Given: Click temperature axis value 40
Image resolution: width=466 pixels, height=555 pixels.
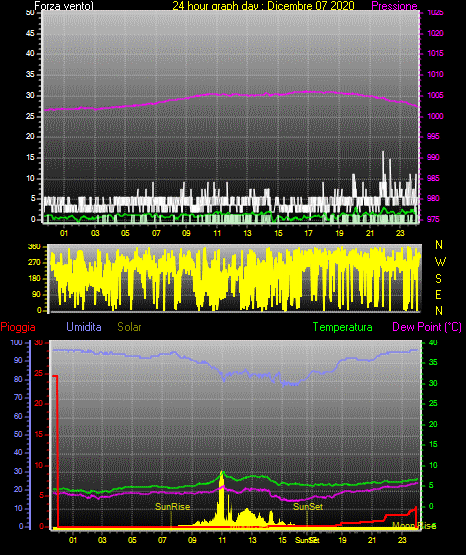Looking at the screenshot, I should click(433, 343).
